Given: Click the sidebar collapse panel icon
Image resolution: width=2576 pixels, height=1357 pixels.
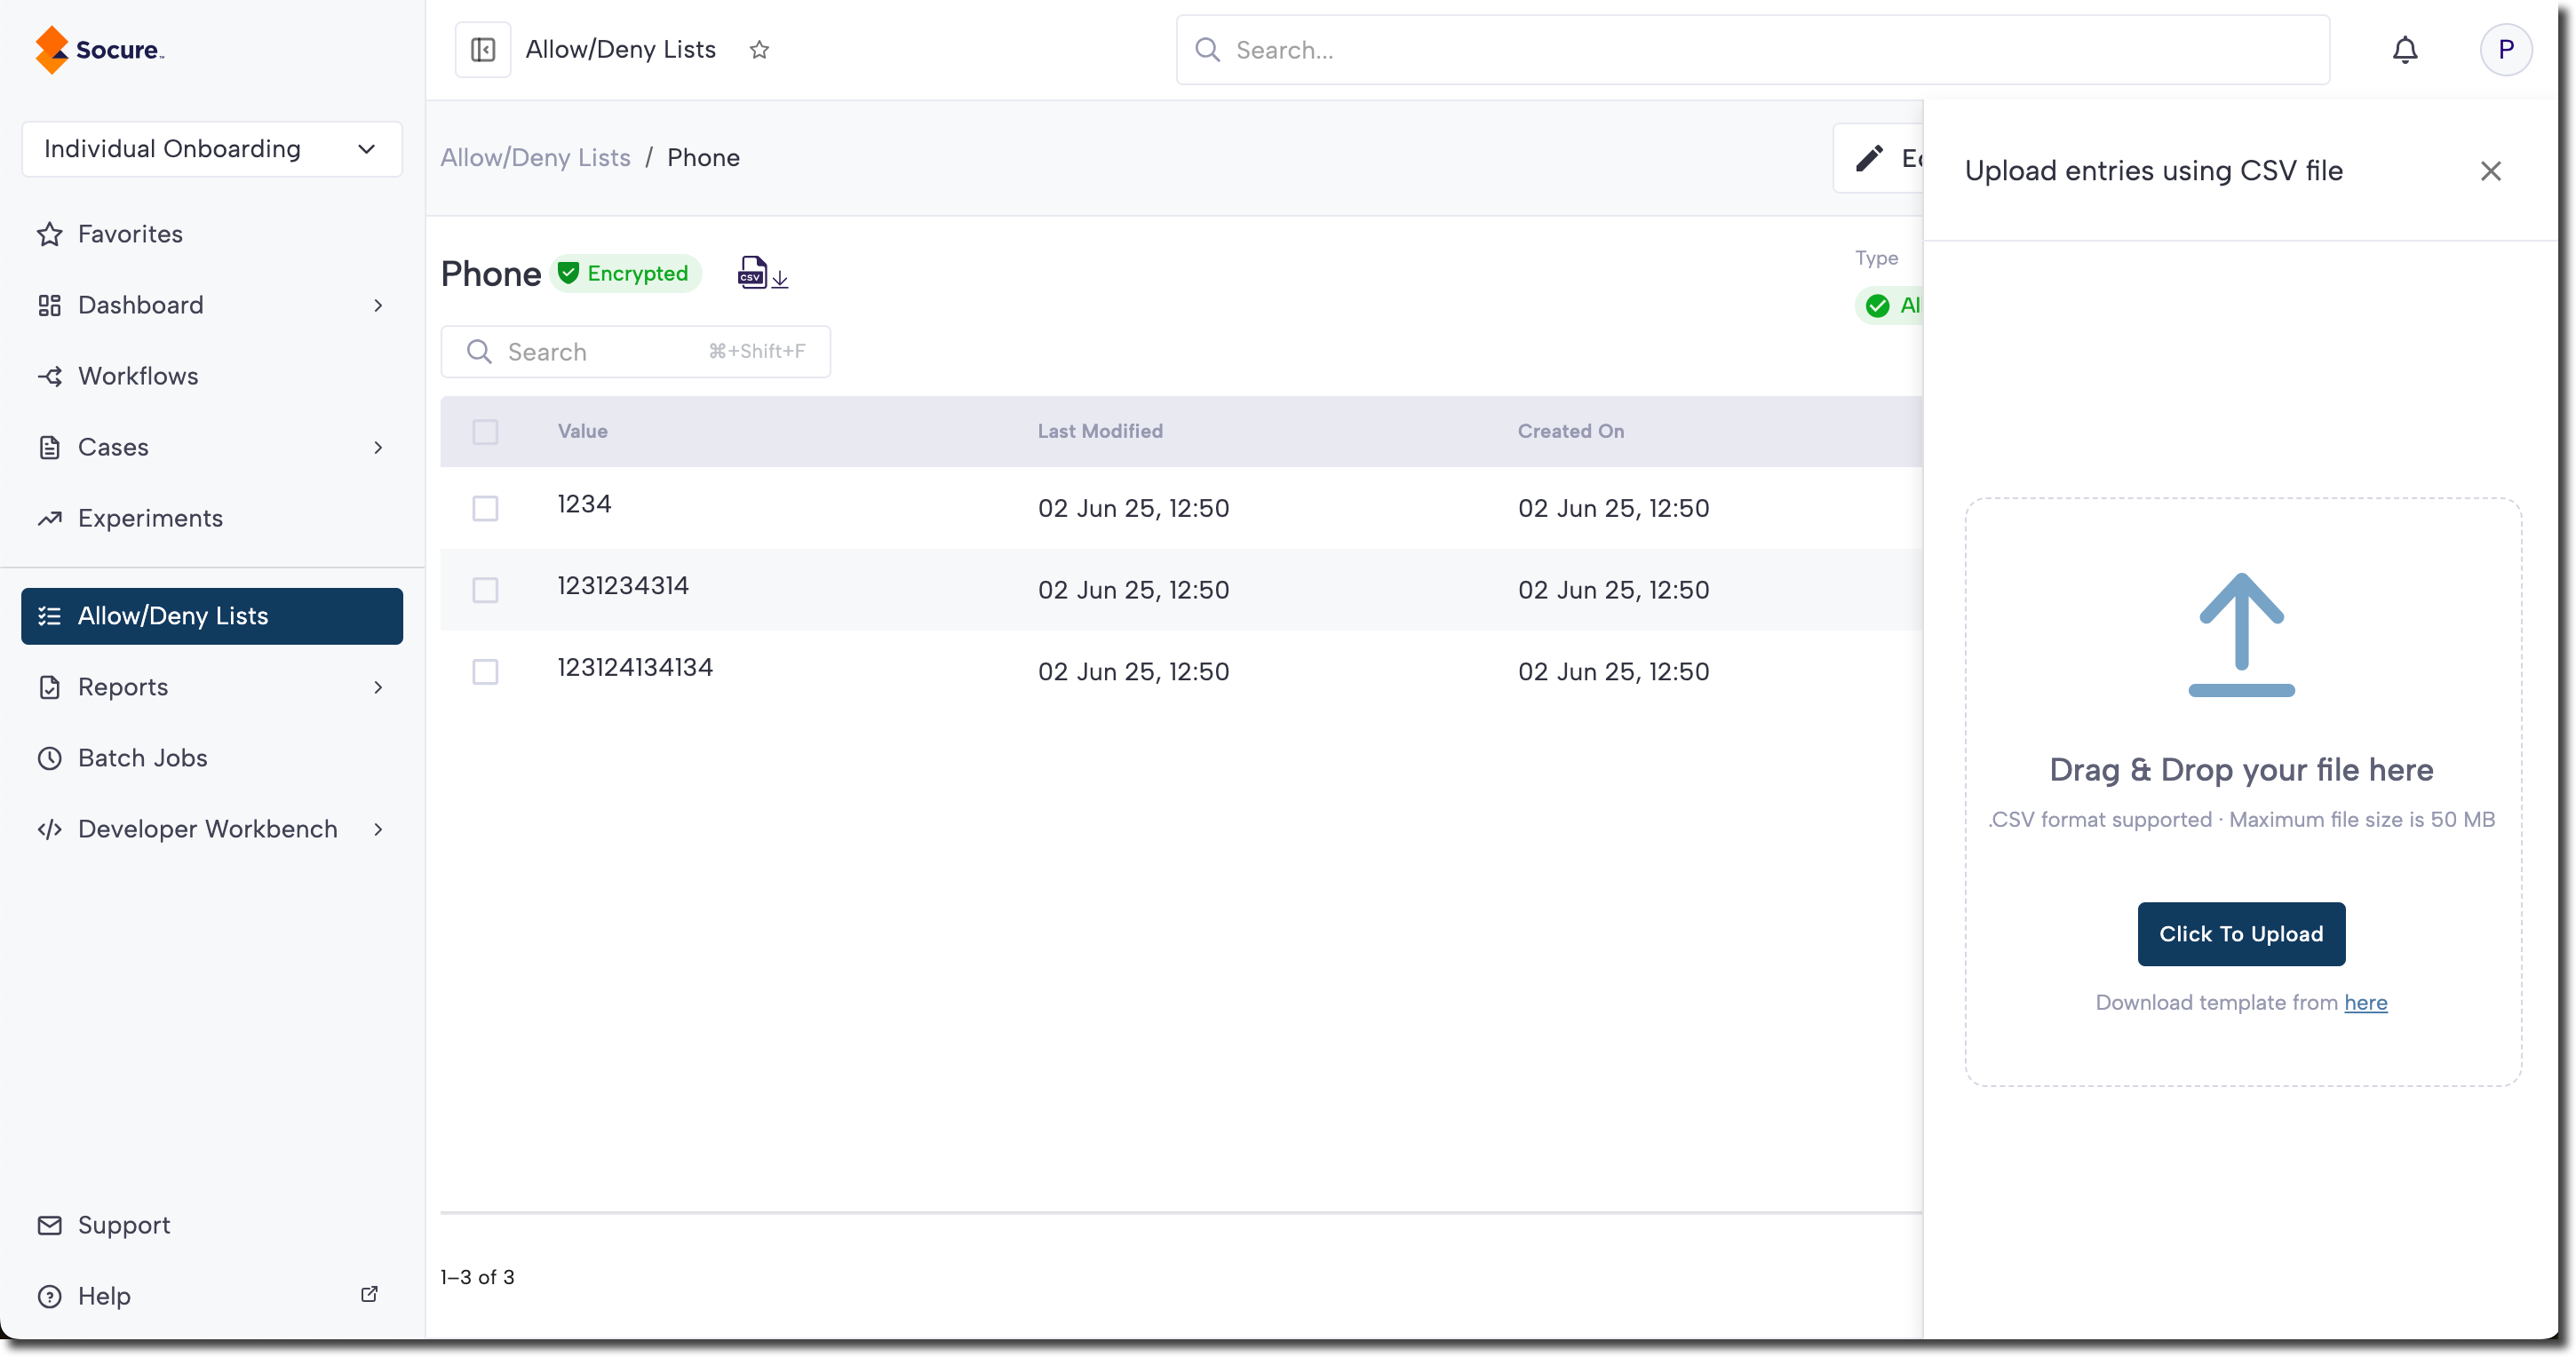Looking at the screenshot, I should coord(483,50).
